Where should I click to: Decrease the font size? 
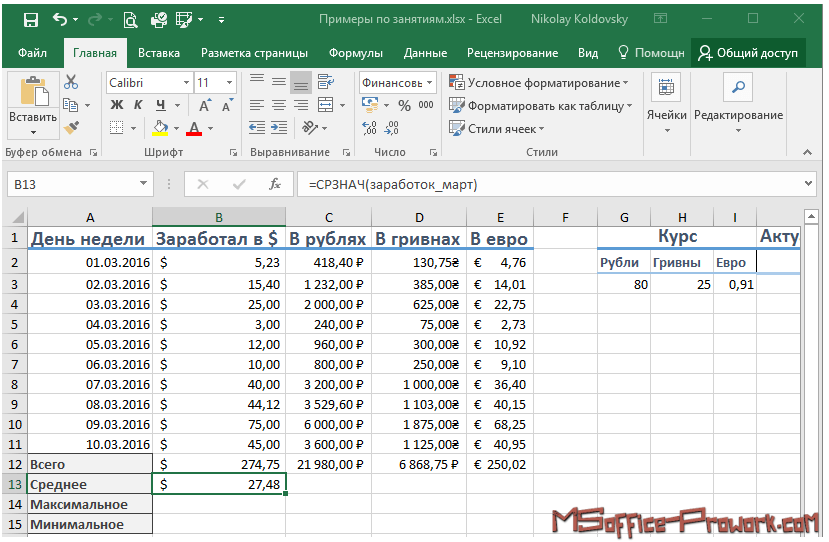pyautogui.click(x=227, y=105)
